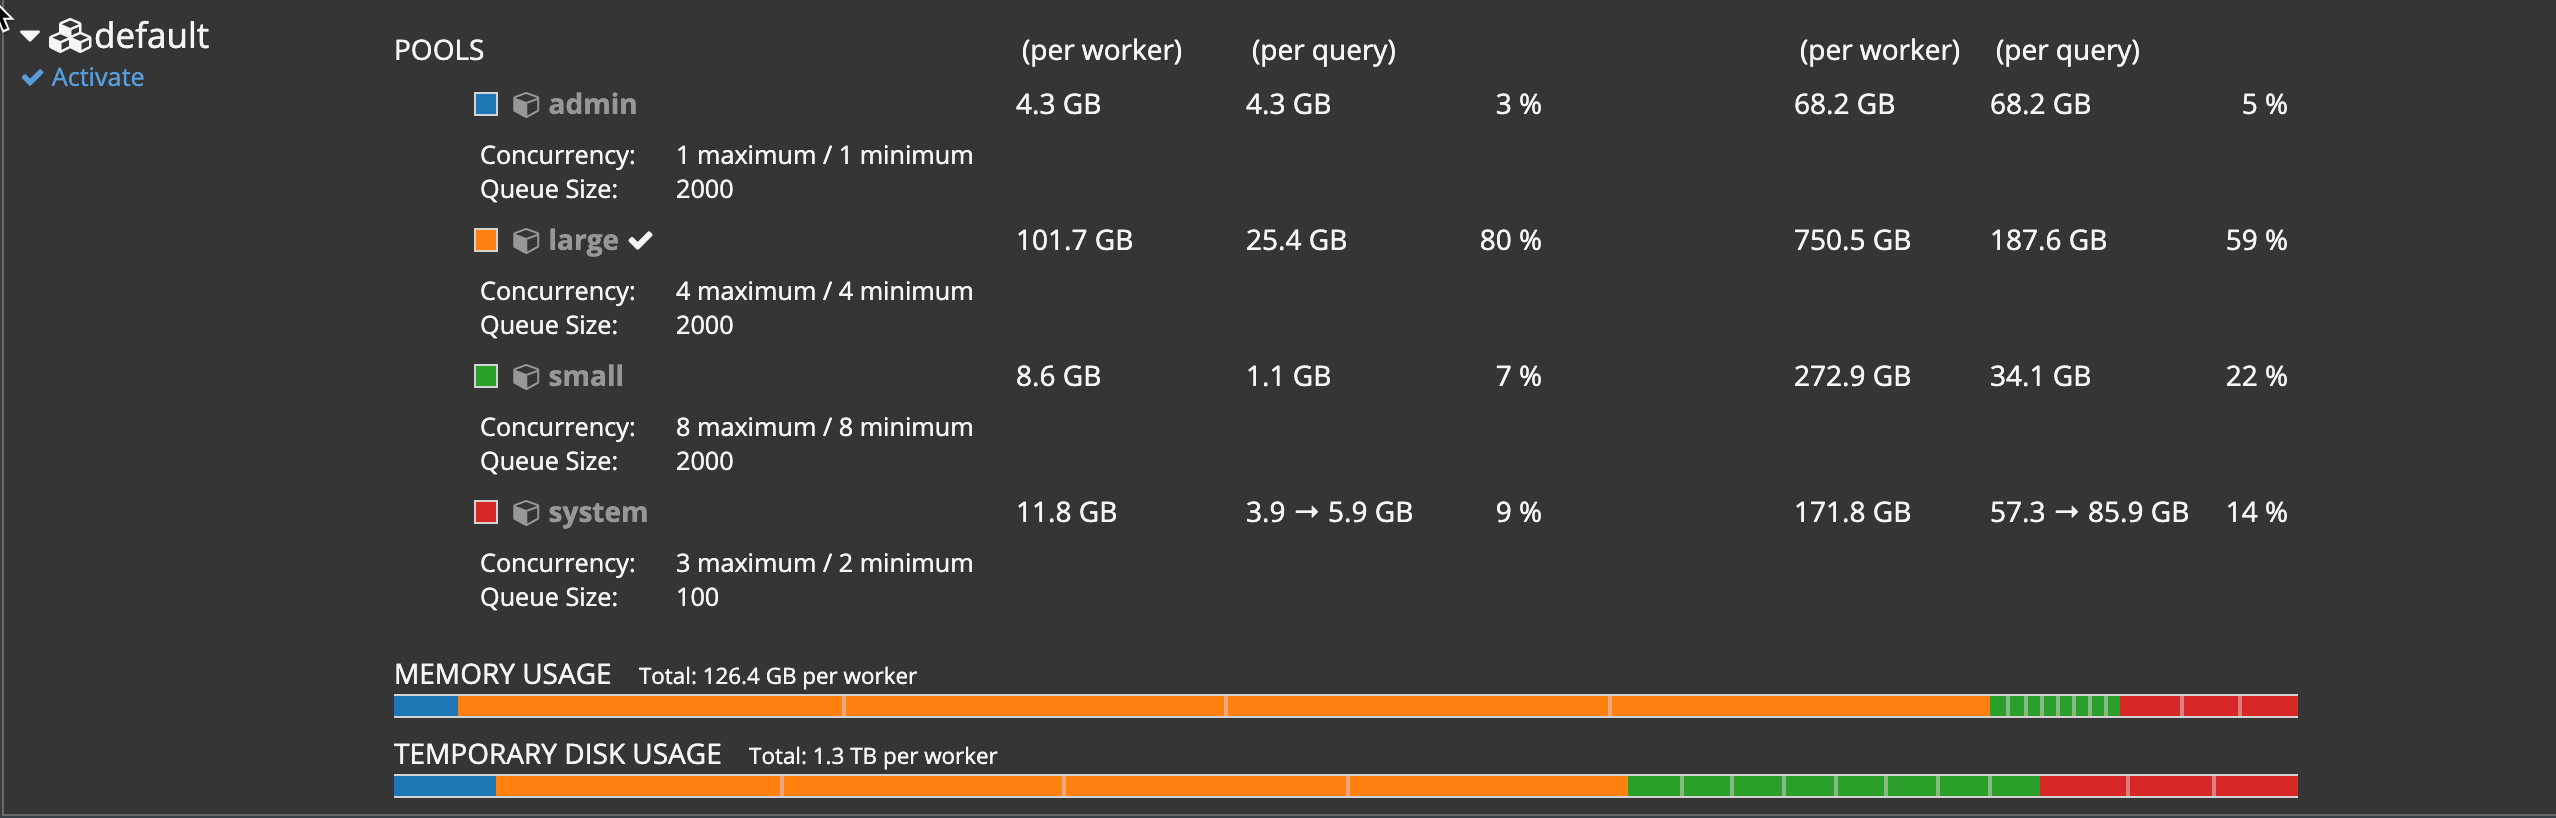Click the red system pool swatch
This screenshot has width=2556, height=818.
click(x=486, y=512)
